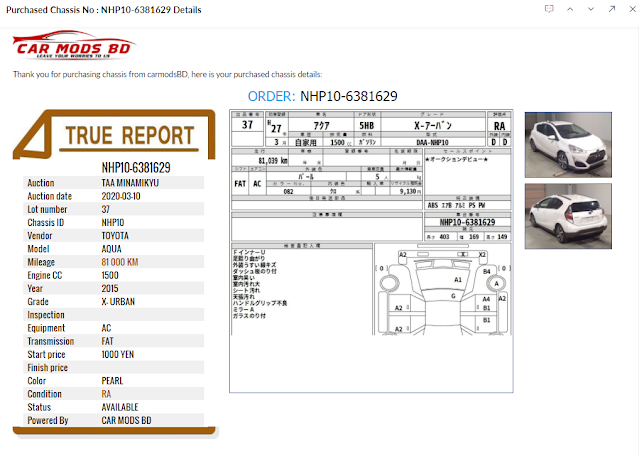Select the auction date 2020-03-10
Image resolution: width=639 pixels, height=456 pixels.
pos(121,196)
